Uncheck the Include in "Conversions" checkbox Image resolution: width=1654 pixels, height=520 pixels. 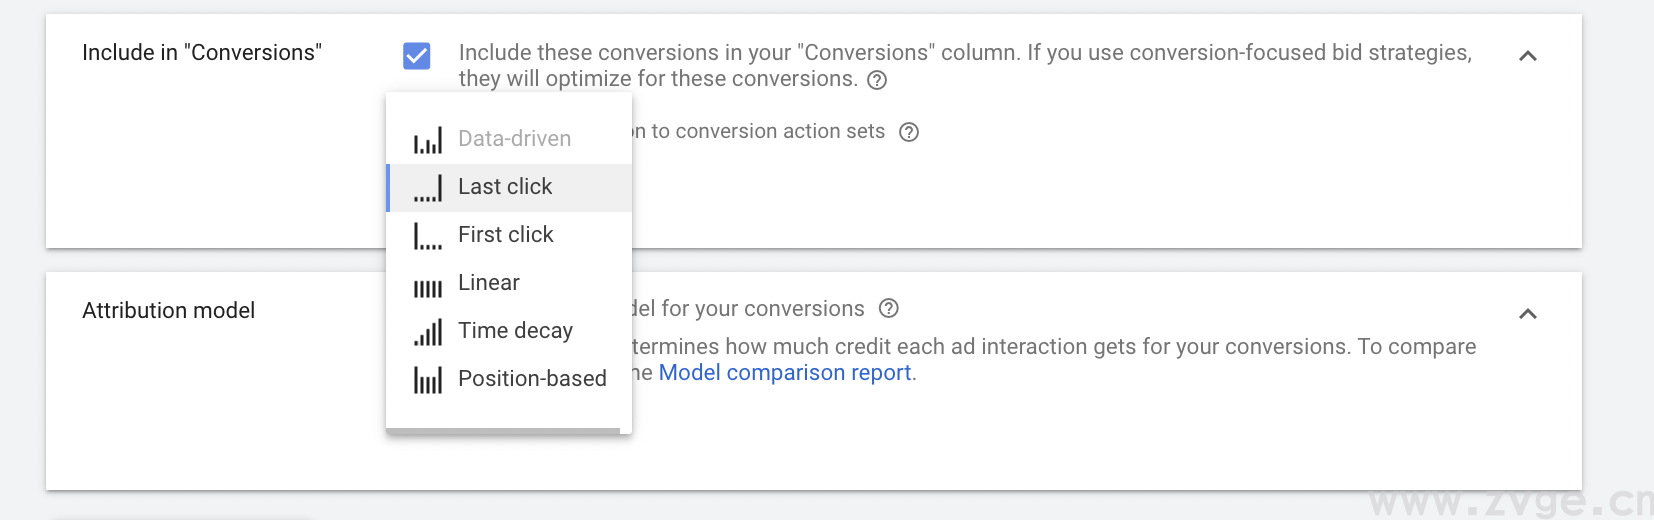(417, 56)
